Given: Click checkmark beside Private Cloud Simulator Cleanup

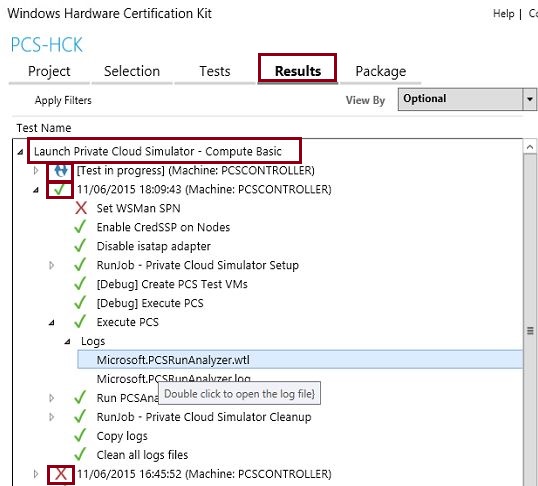Looking at the screenshot, I should 80,416.
